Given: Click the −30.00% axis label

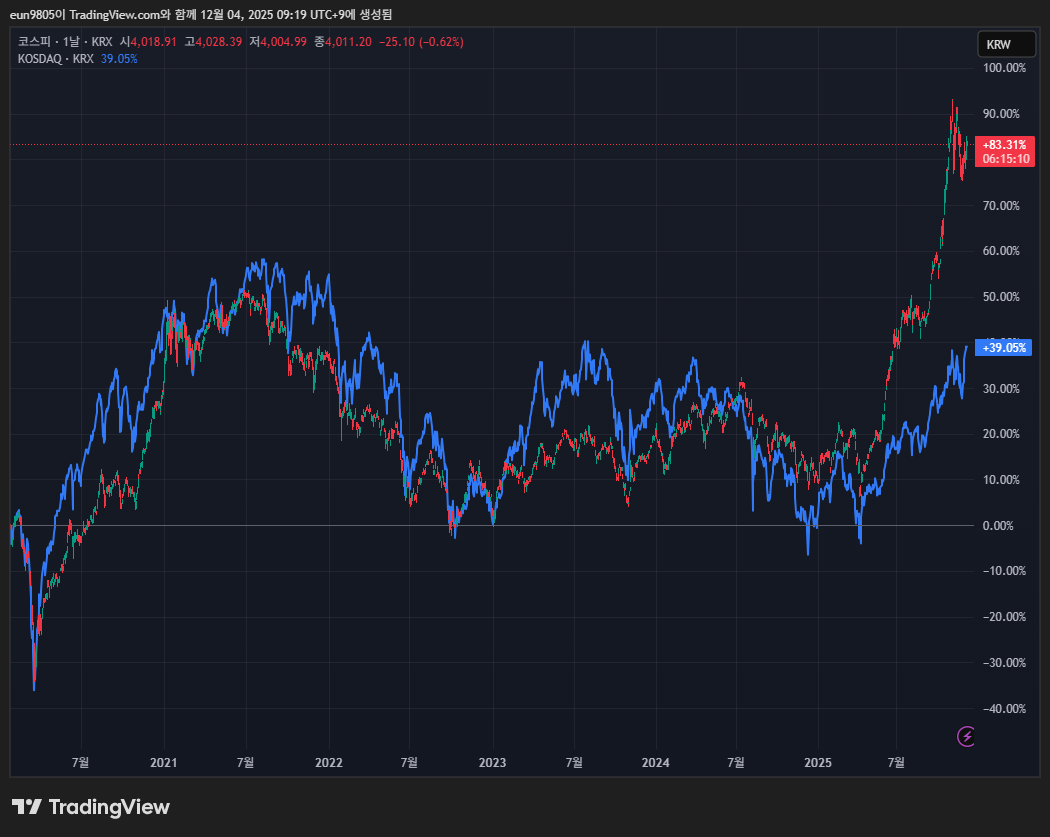Looking at the screenshot, I should (1004, 663).
